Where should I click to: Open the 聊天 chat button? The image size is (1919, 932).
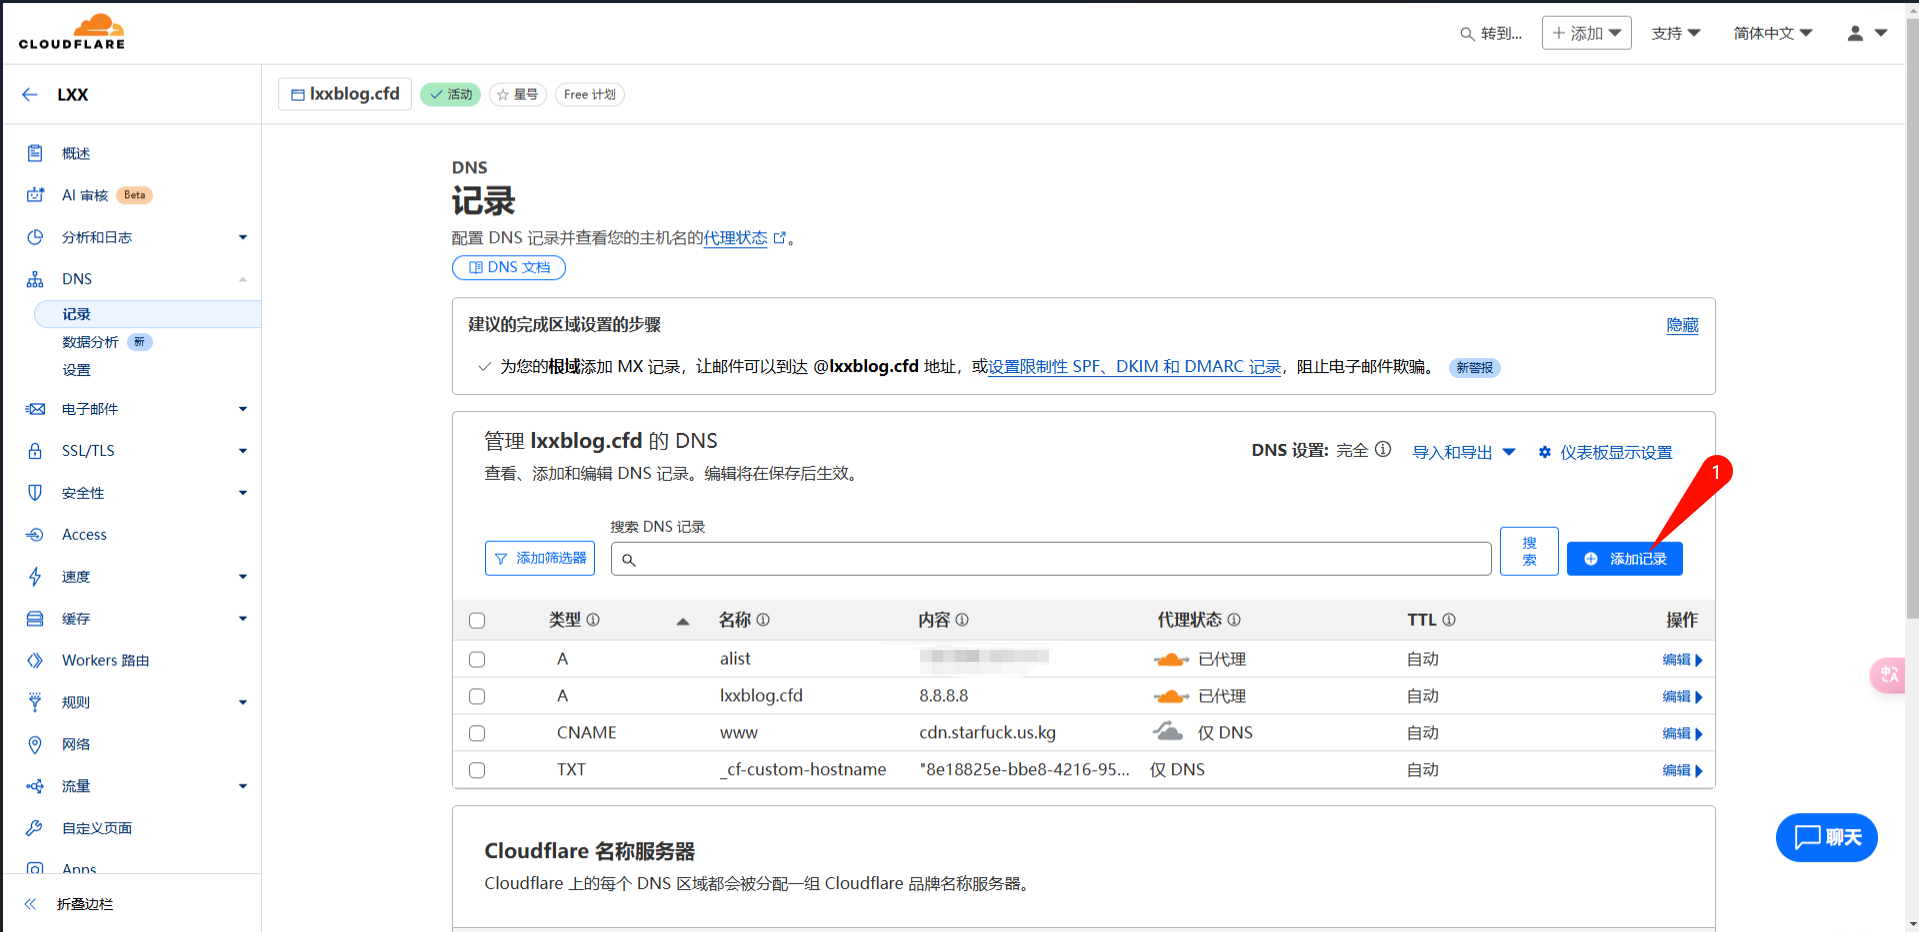[1826, 838]
